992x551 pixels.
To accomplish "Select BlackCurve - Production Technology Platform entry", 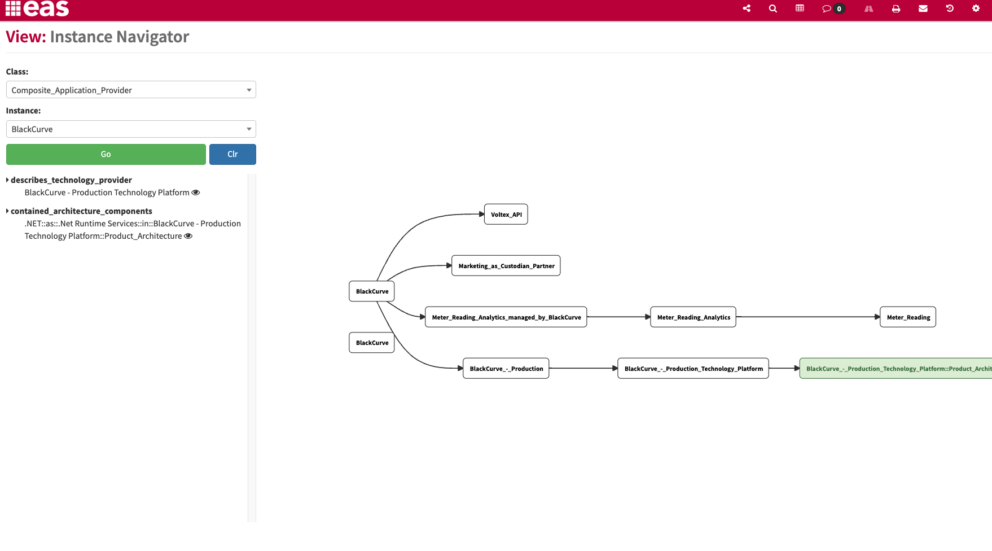I will pos(107,192).
